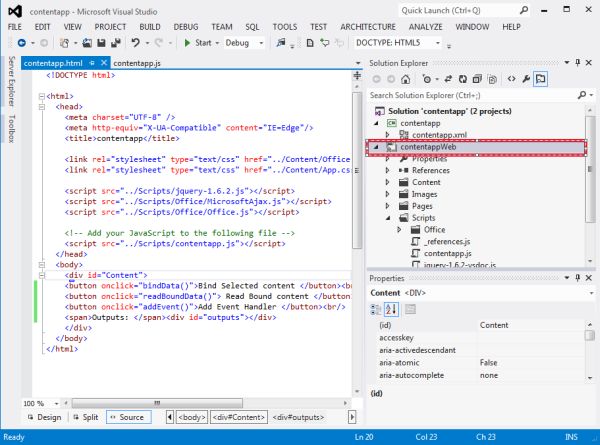Viewport: 600px width, 445px height.
Task: Refresh Solution Explorer with refresh icon
Action: (x=463, y=79)
